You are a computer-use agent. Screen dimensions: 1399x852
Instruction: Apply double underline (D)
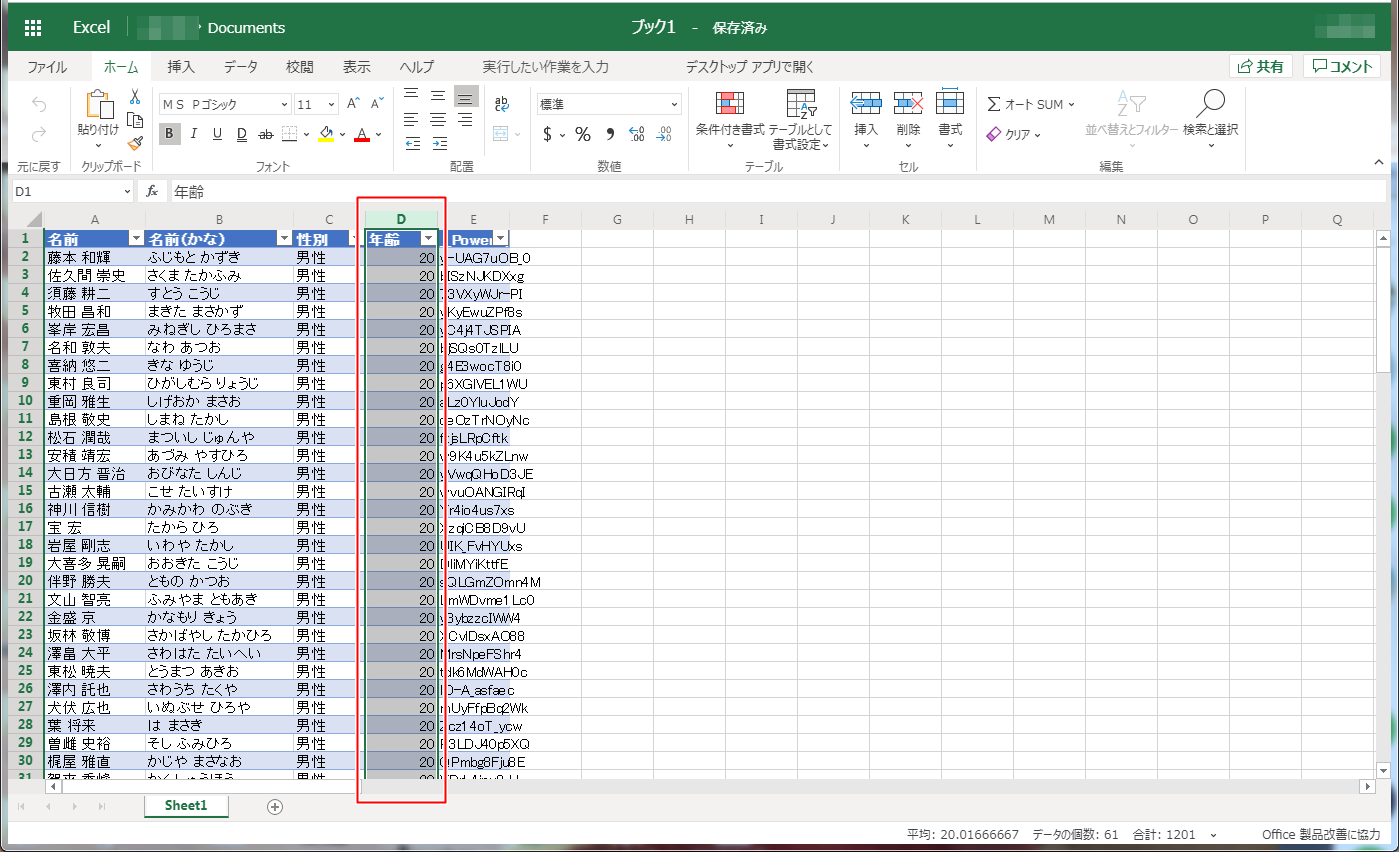pos(242,134)
